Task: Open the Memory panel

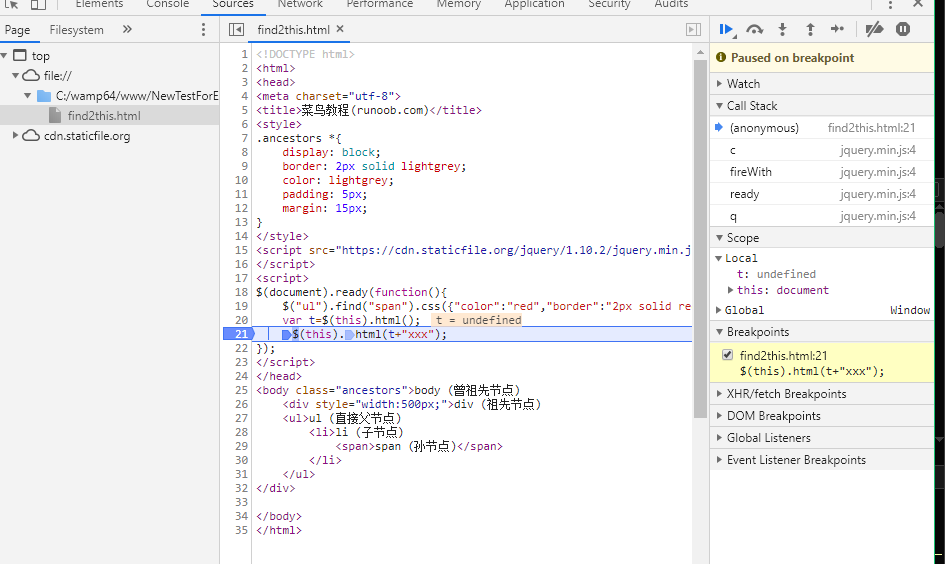Action: point(459,4)
